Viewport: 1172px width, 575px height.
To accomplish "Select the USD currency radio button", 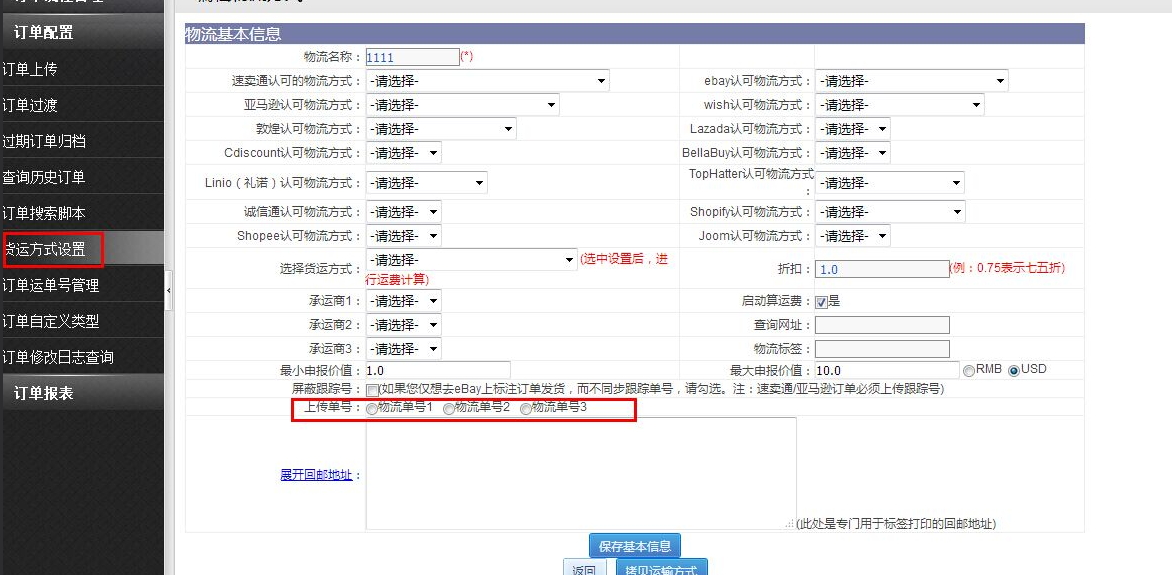I will [x=1014, y=370].
